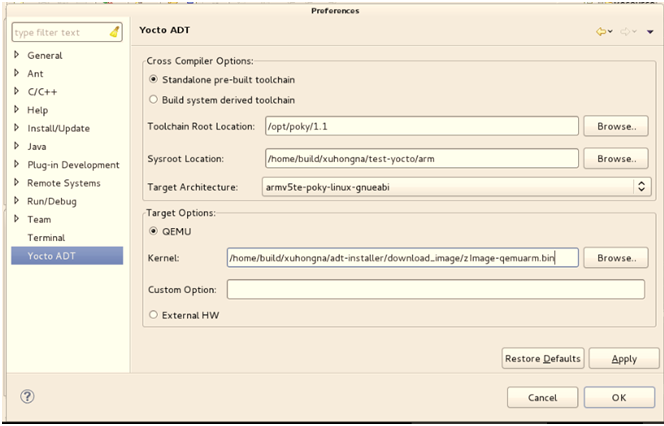Select Standalone pre-built toolchain option
The height and width of the screenshot is (426, 664).
pyautogui.click(x=154, y=80)
